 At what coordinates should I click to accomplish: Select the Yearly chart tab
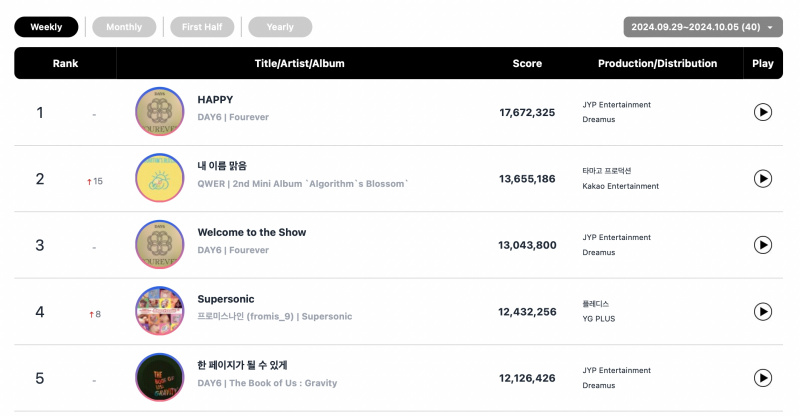[280, 27]
